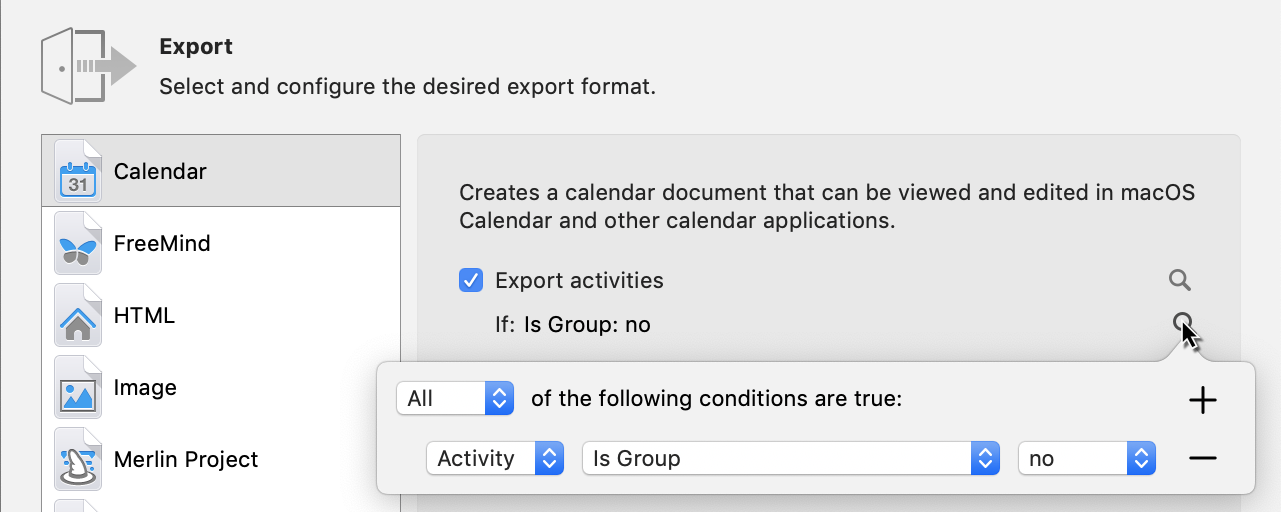Screen dimensions: 1281x512
Task: Click the magnifier next to Is Group rule
Action: pos(1182,323)
